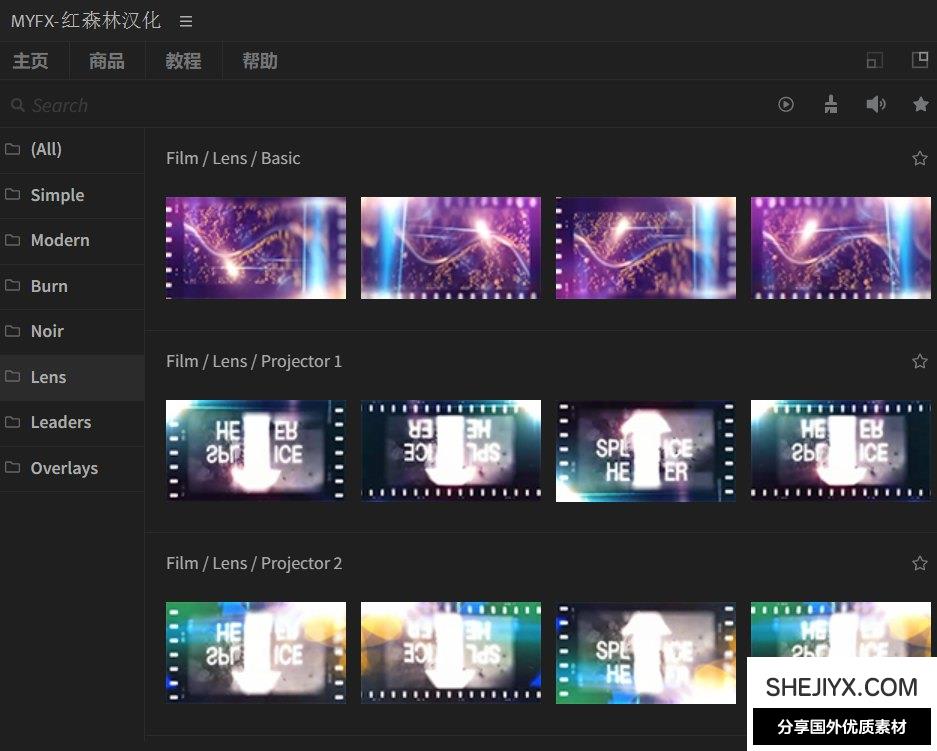Viewport: 937px width, 751px height.
Task: Star the Film / Lens / Projector 1 preset
Action: click(920, 361)
